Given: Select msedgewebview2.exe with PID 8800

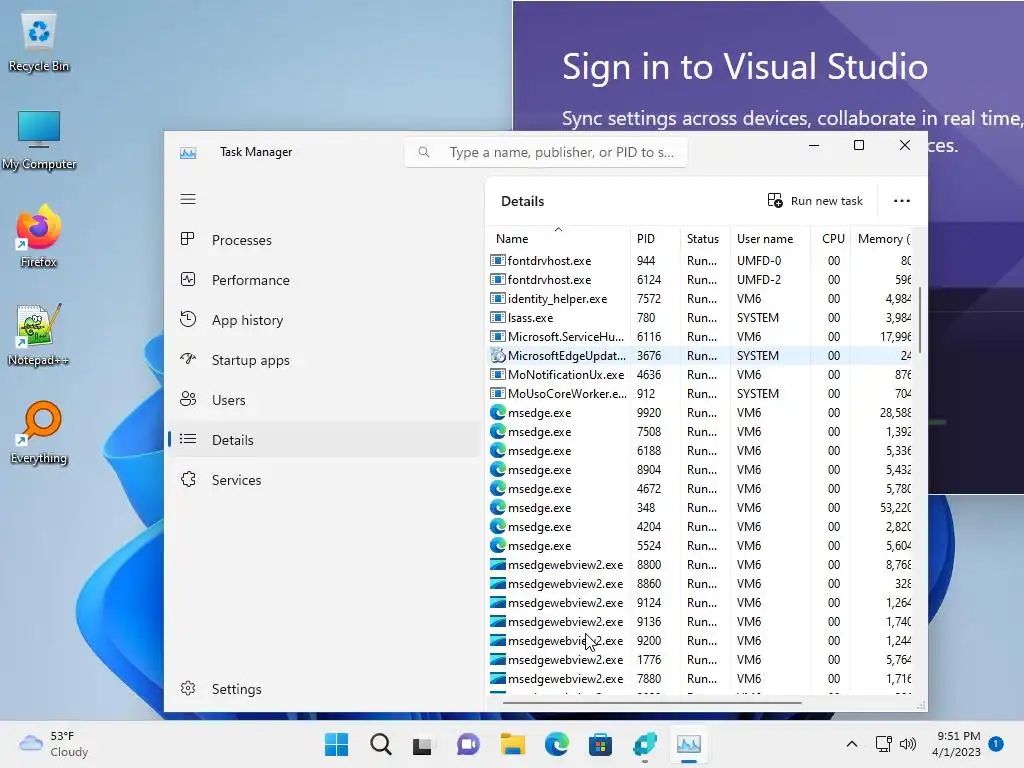Looking at the screenshot, I should point(700,564).
